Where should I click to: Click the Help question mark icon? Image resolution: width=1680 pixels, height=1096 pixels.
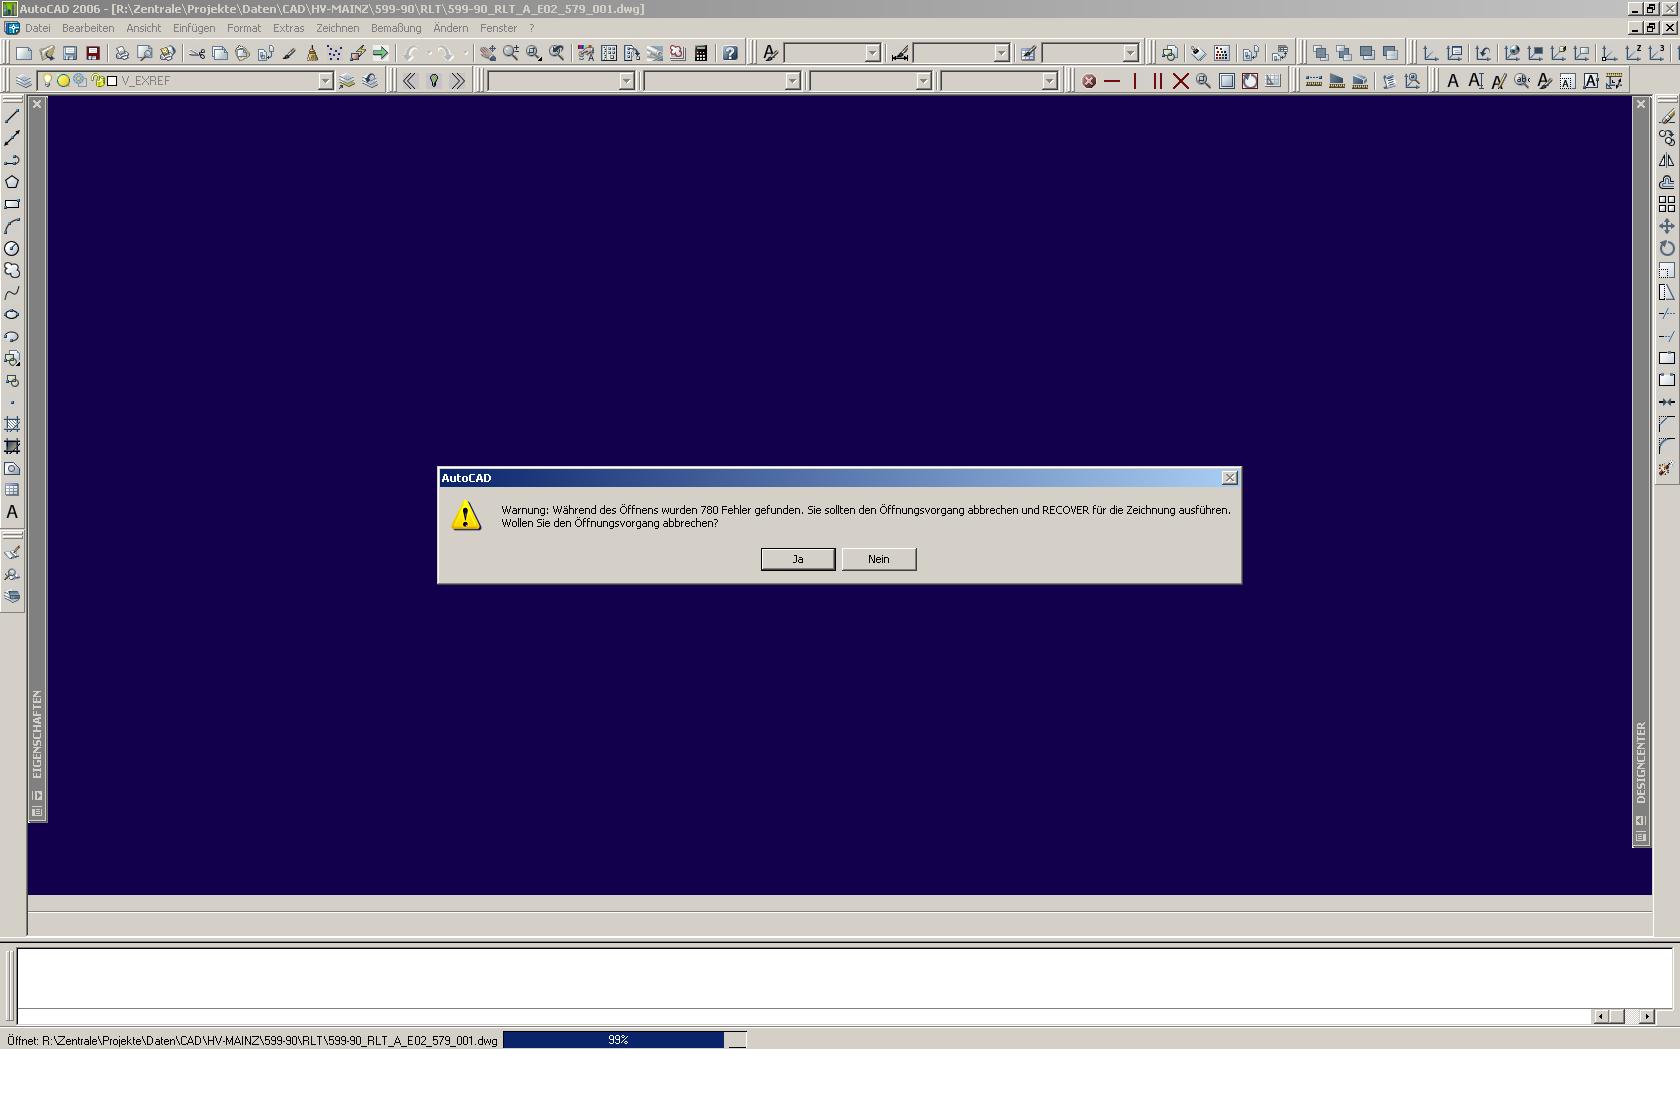(730, 53)
